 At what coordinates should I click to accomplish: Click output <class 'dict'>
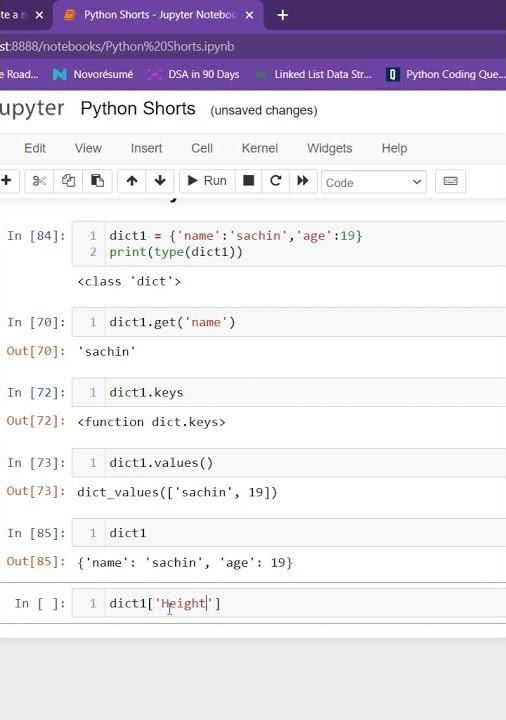coord(129,281)
